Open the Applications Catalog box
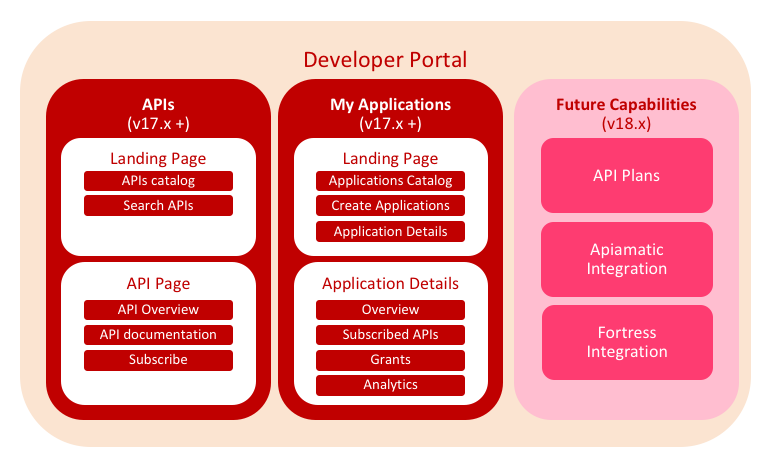 point(390,181)
